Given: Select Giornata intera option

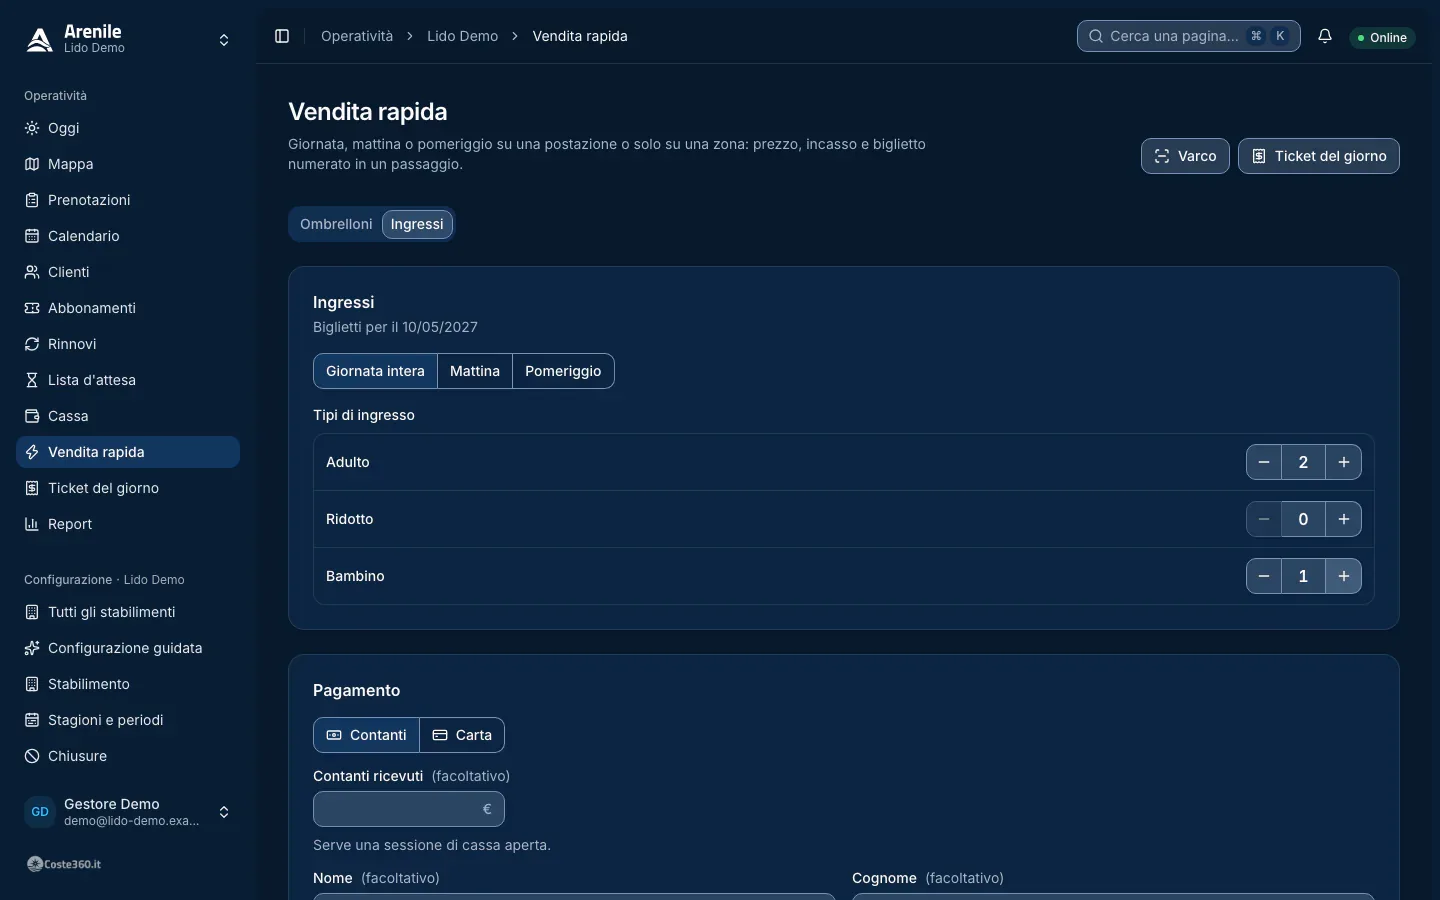Looking at the screenshot, I should point(375,371).
